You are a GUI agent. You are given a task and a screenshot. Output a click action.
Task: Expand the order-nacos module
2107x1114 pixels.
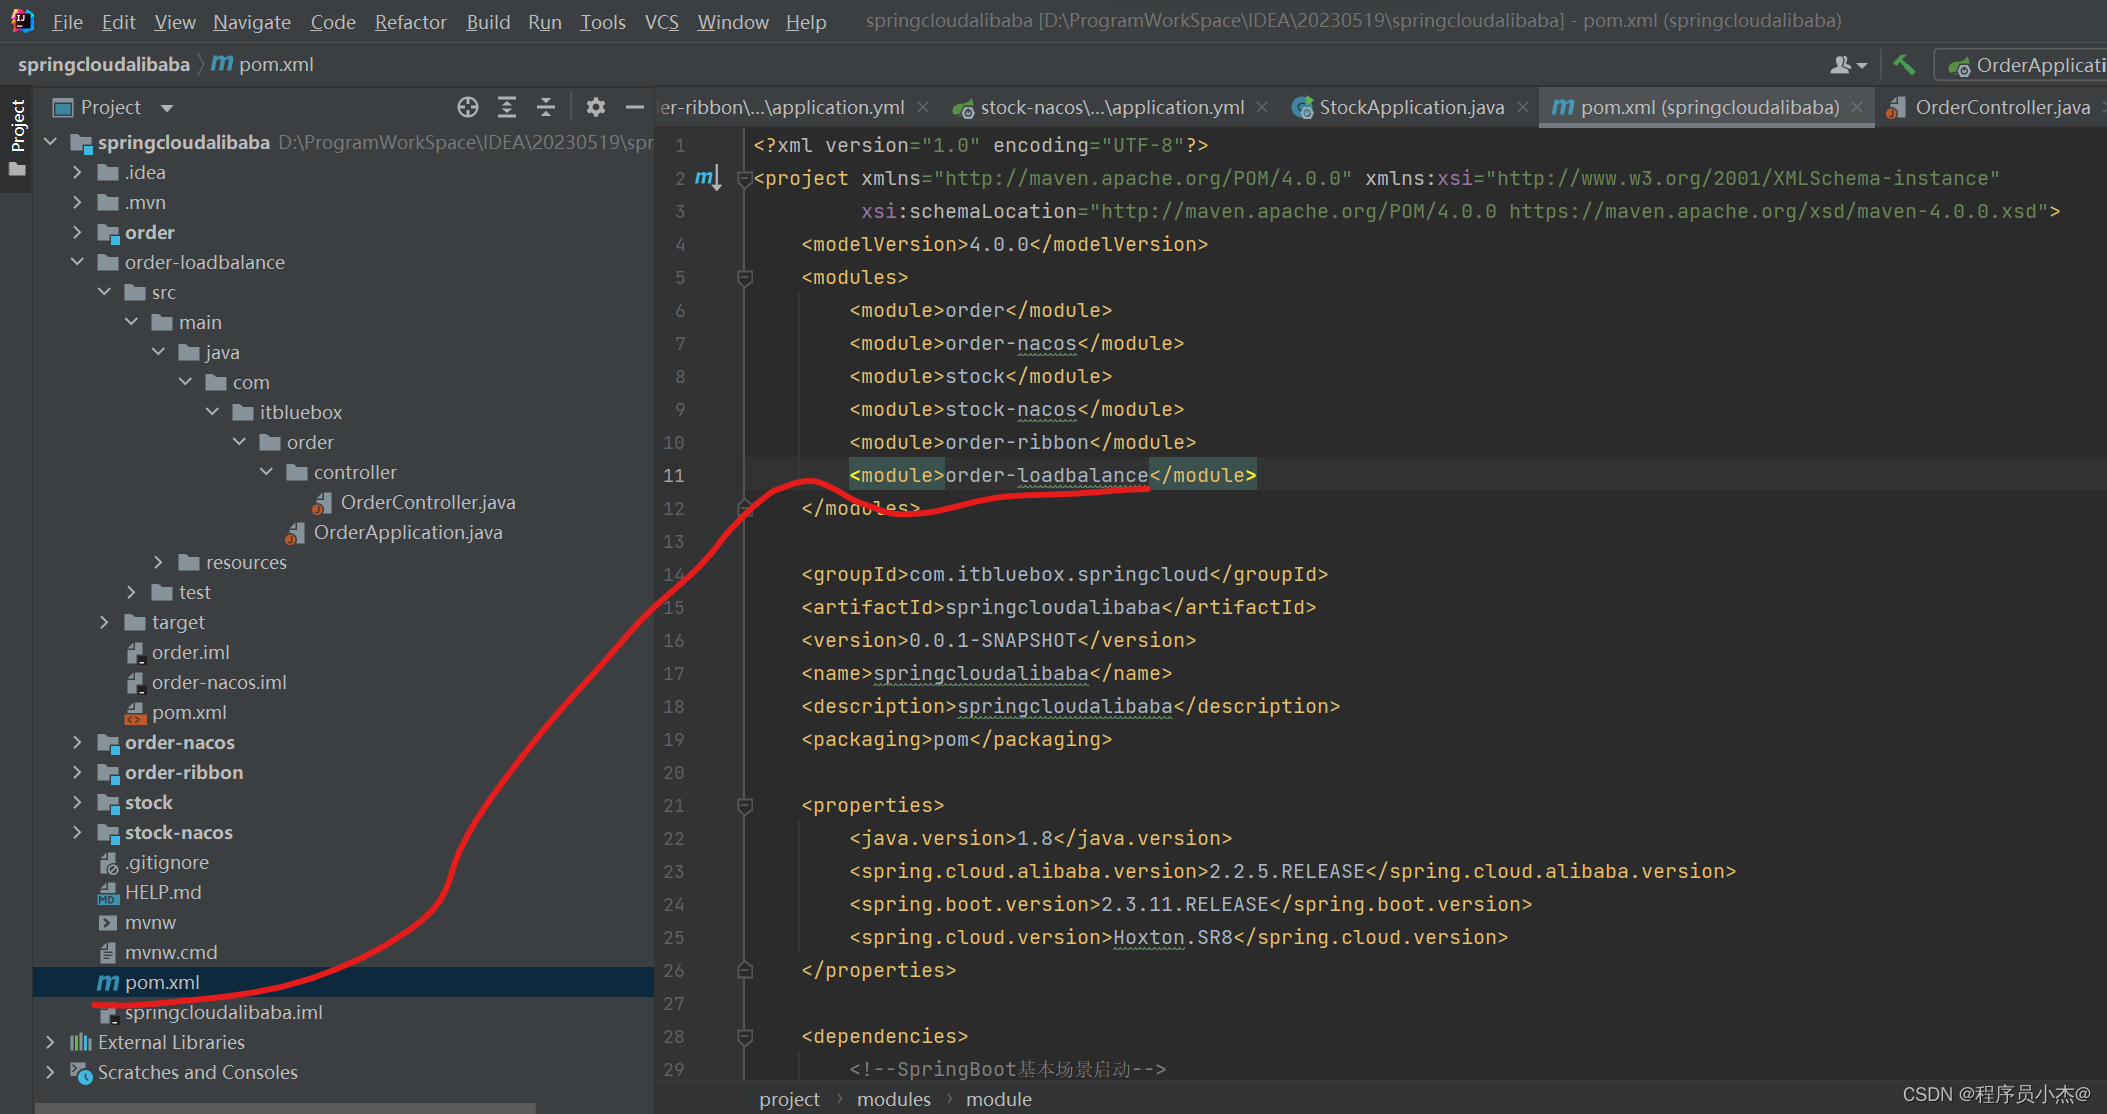tap(77, 742)
